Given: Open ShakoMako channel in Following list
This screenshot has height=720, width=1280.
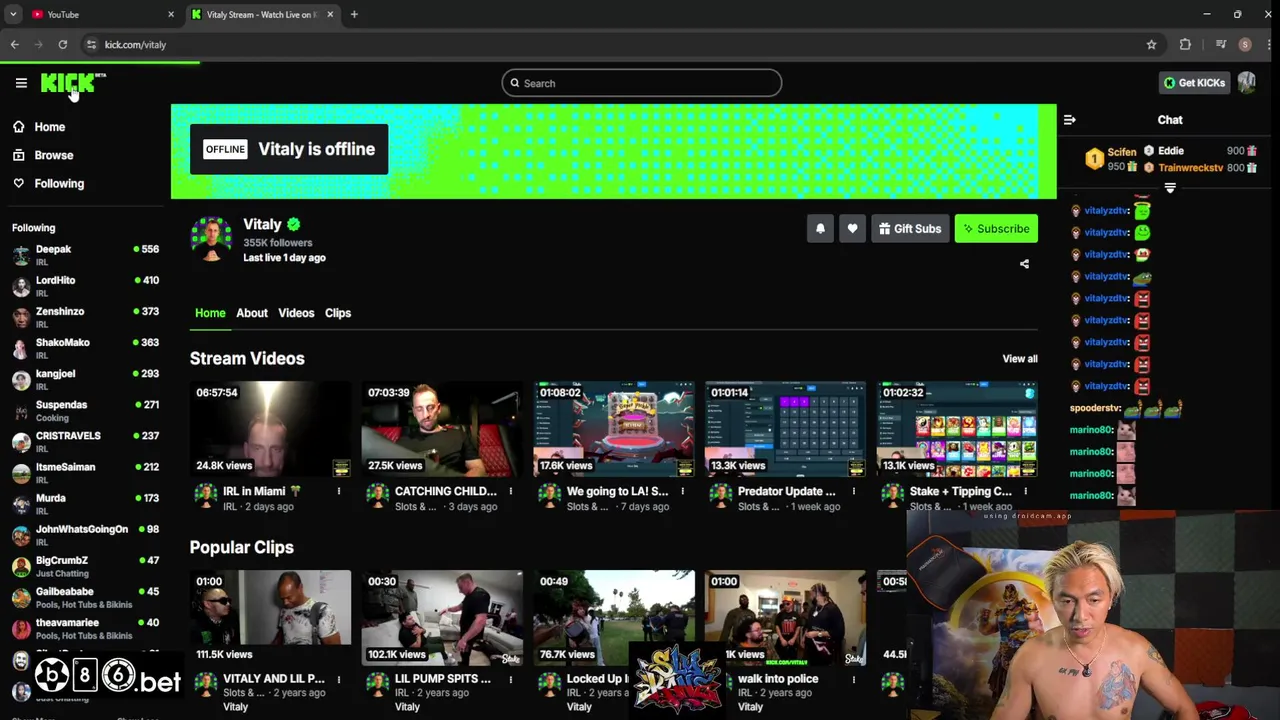Looking at the screenshot, I should [85, 348].
